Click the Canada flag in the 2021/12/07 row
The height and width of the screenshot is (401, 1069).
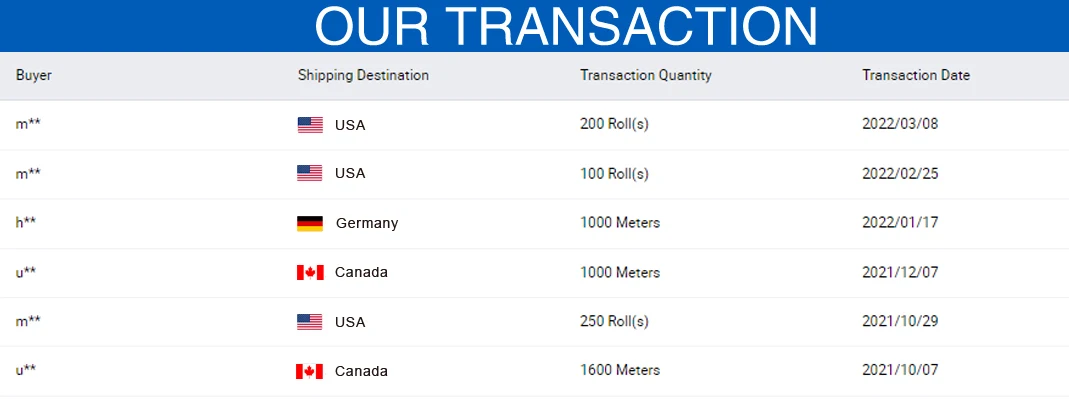coord(310,273)
